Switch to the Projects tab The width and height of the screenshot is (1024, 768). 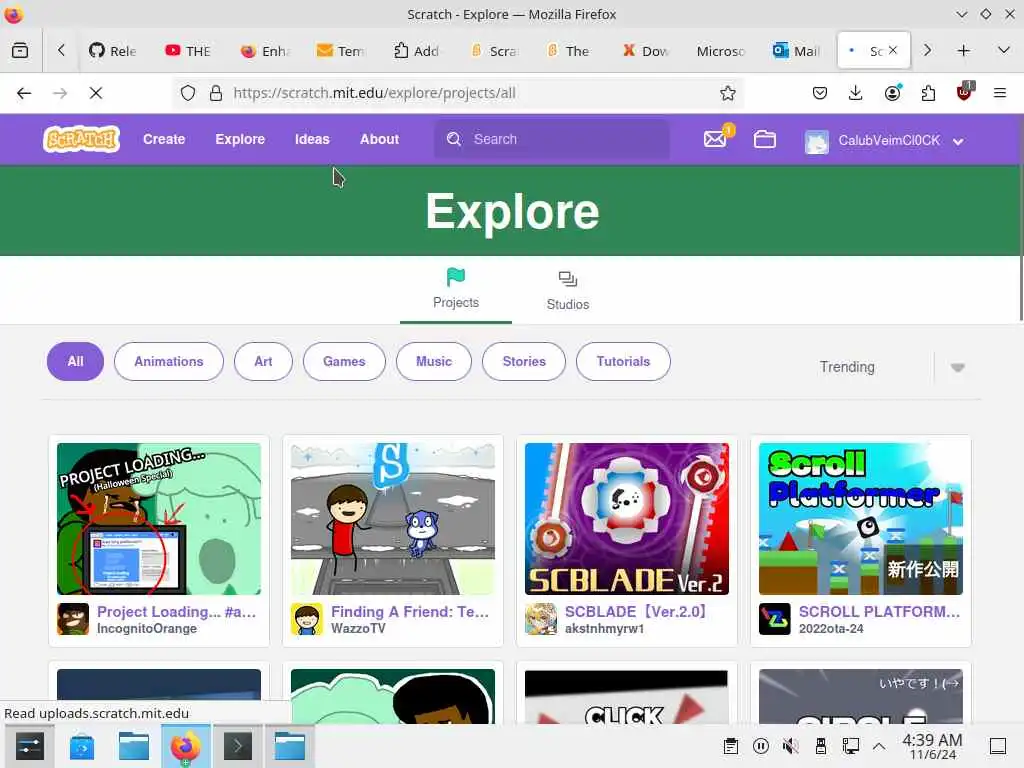[x=456, y=289]
